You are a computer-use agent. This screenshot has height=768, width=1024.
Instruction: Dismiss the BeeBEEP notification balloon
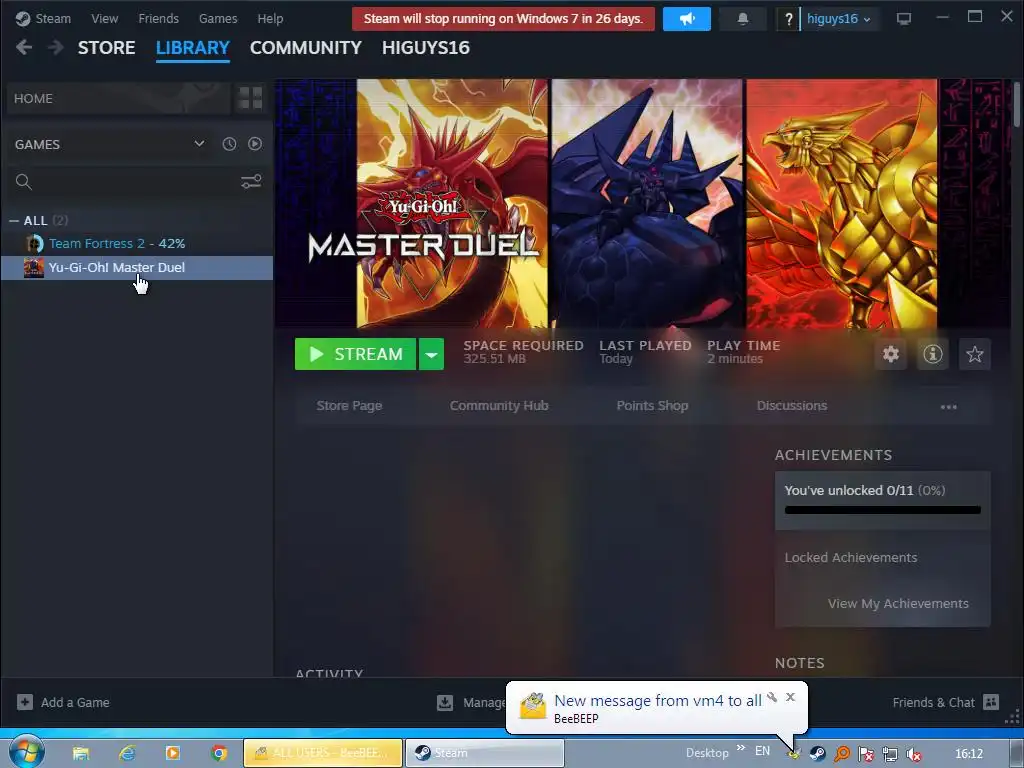(790, 697)
